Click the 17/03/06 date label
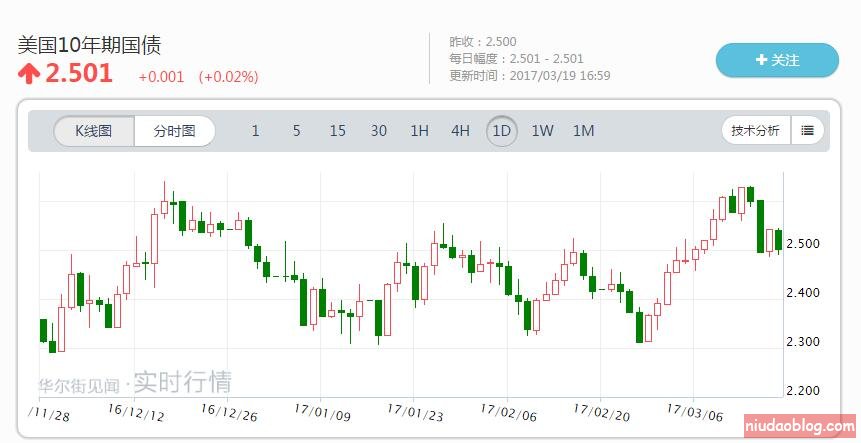Image resolution: width=861 pixels, height=443 pixels. coord(695,412)
